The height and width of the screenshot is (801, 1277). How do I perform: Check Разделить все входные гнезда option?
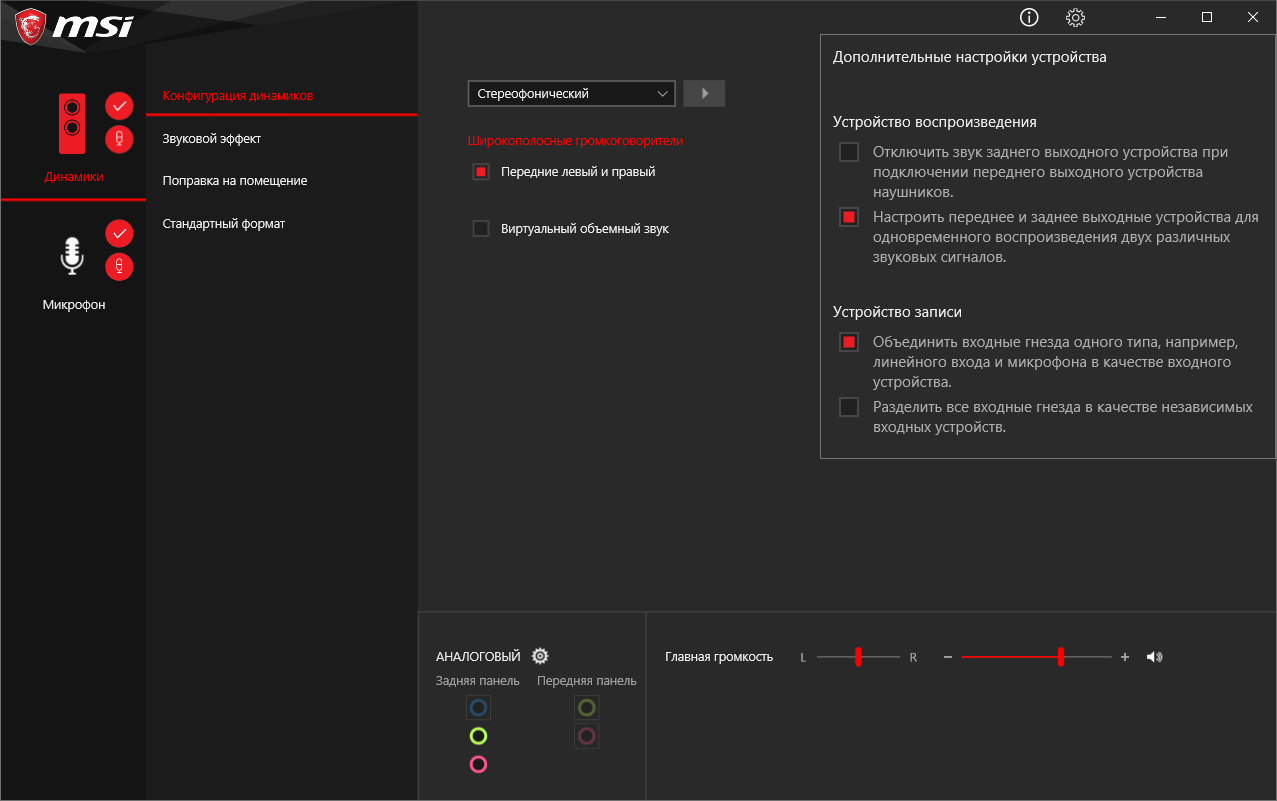849,407
